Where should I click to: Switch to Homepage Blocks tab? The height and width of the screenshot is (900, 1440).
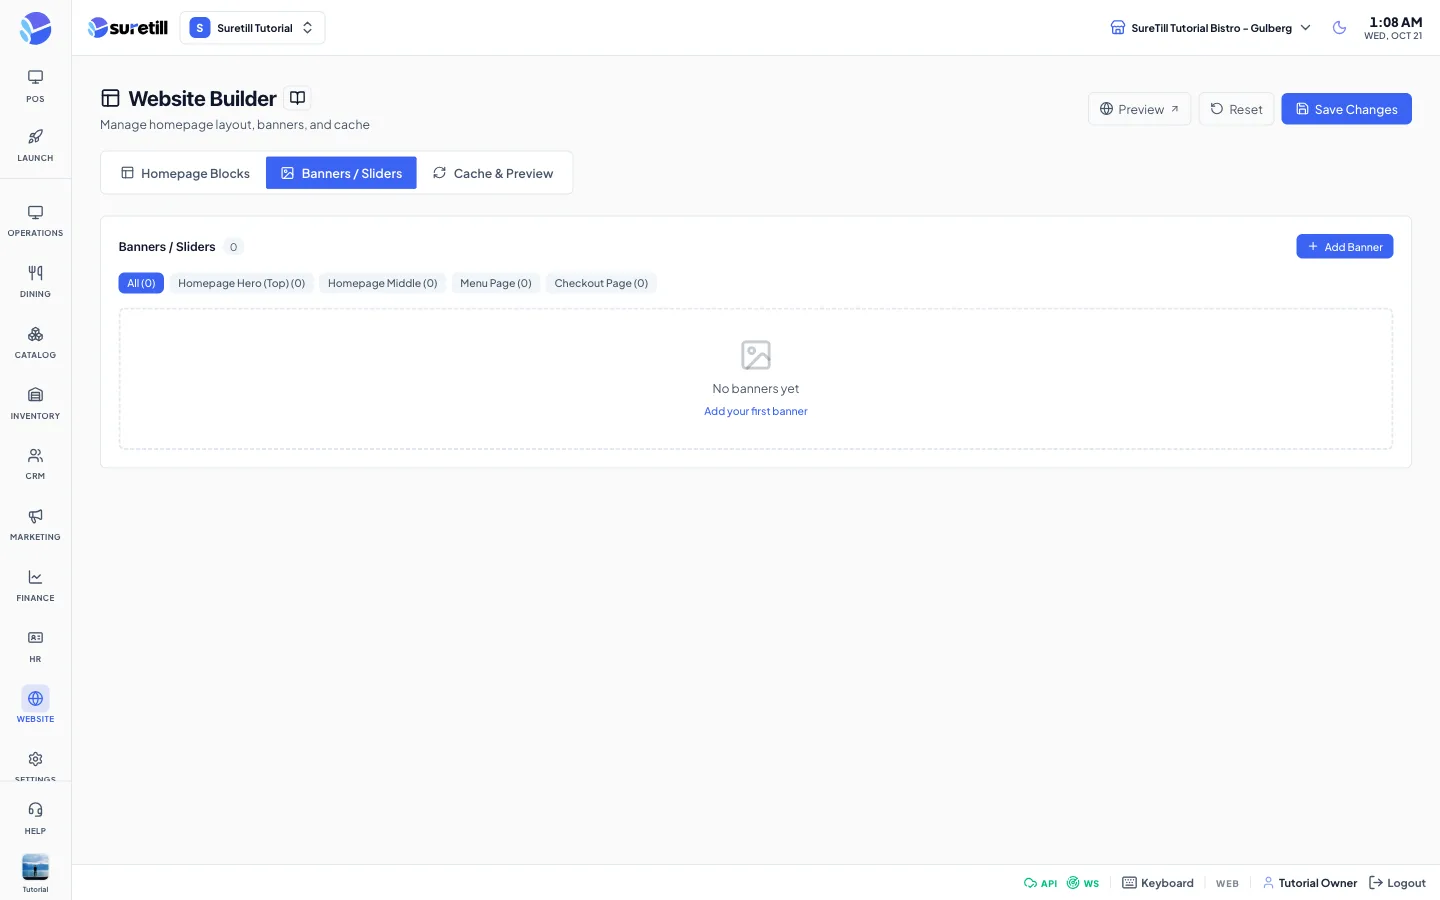point(185,173)
